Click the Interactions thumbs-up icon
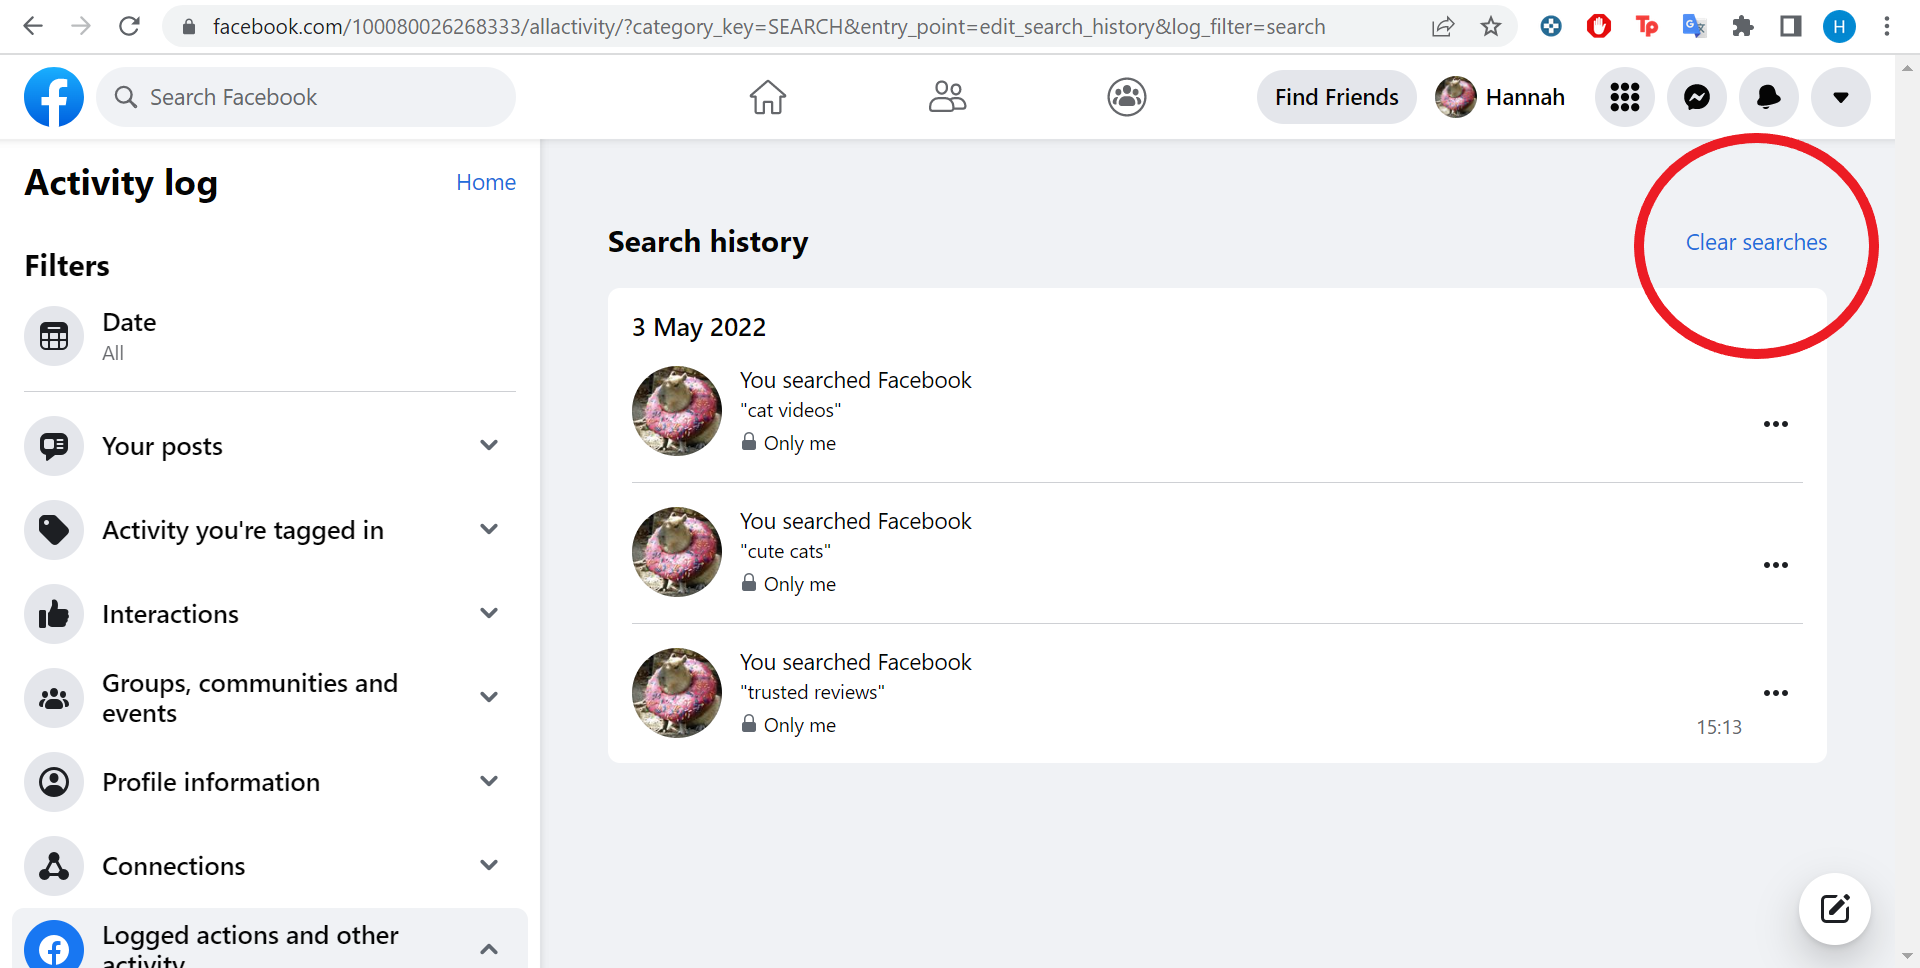The width and height of the screenshot is (1920, 968). [54, 614]
